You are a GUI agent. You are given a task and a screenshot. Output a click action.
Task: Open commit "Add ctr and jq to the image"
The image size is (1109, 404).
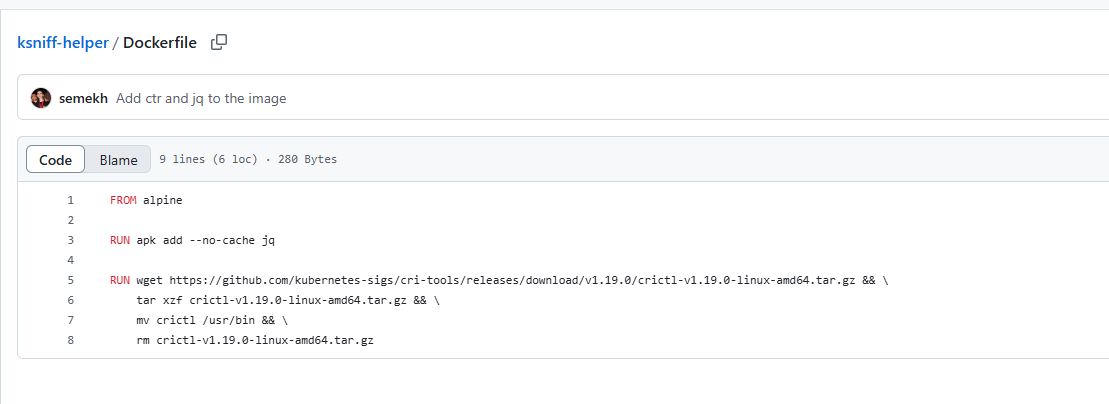pyautogui.click(x=201, y=98)
